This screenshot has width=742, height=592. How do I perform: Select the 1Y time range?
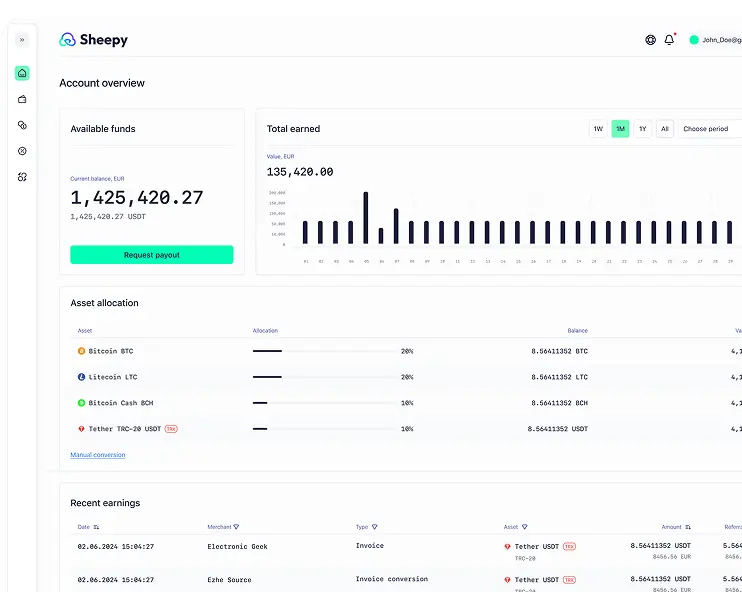click(x=642, y=129)
